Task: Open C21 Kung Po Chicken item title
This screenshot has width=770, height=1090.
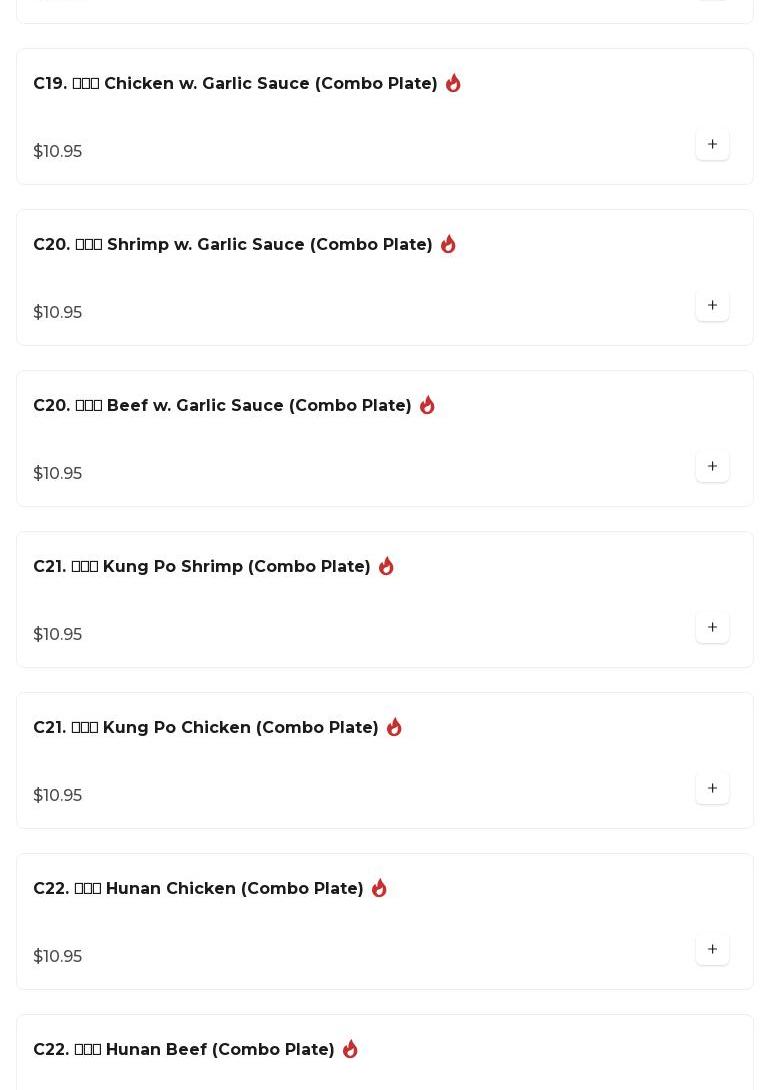Action: pos(206,727)
